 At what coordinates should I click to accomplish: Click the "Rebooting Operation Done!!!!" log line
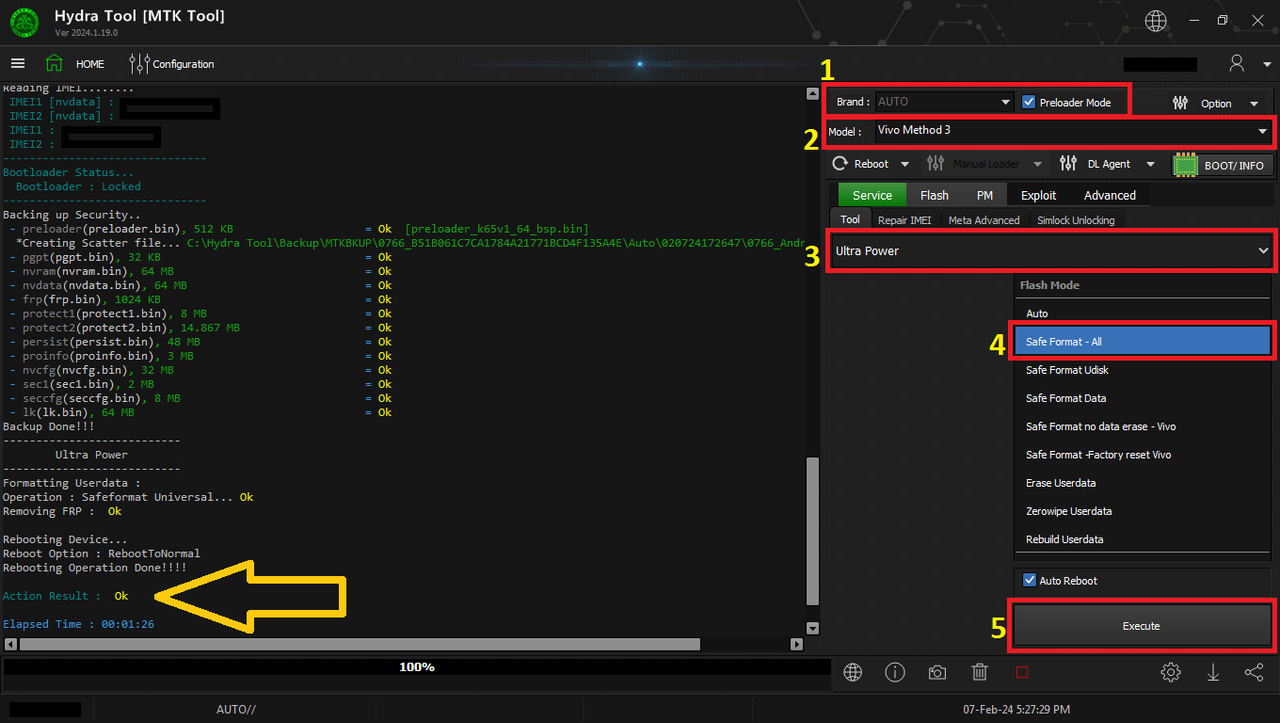[x=95, y=567]
